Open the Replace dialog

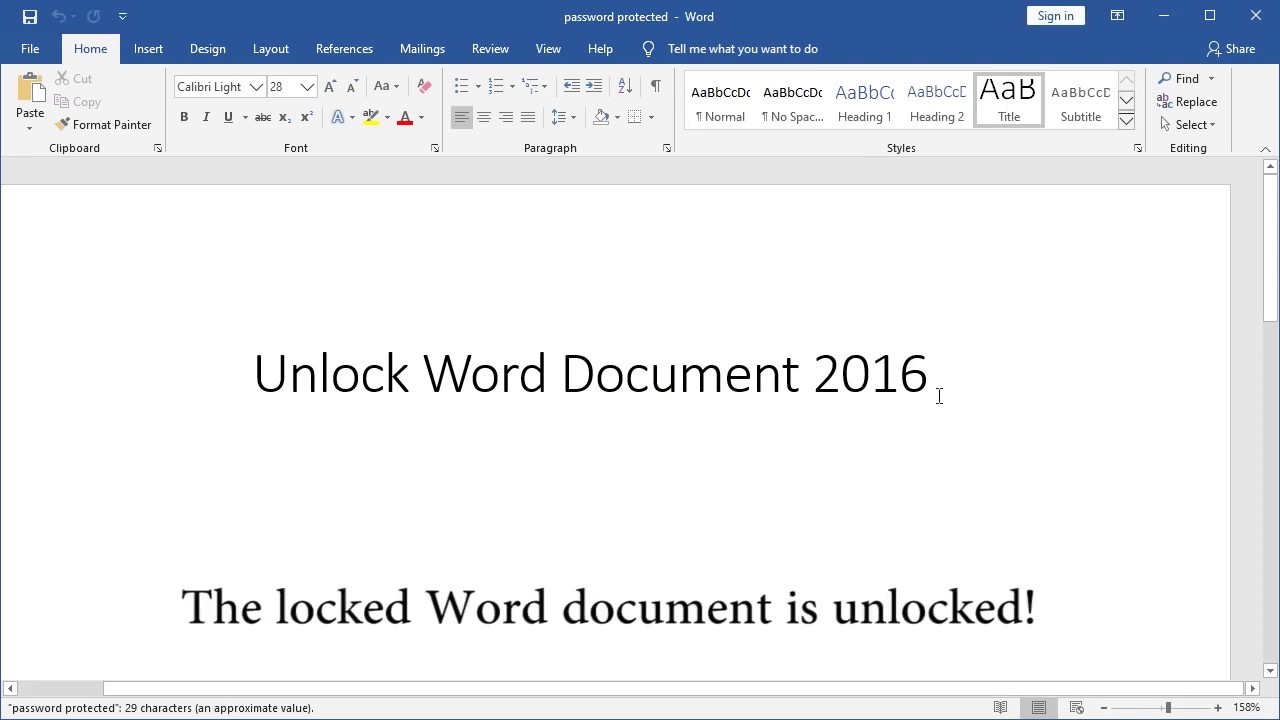(x=1187, y=102)
